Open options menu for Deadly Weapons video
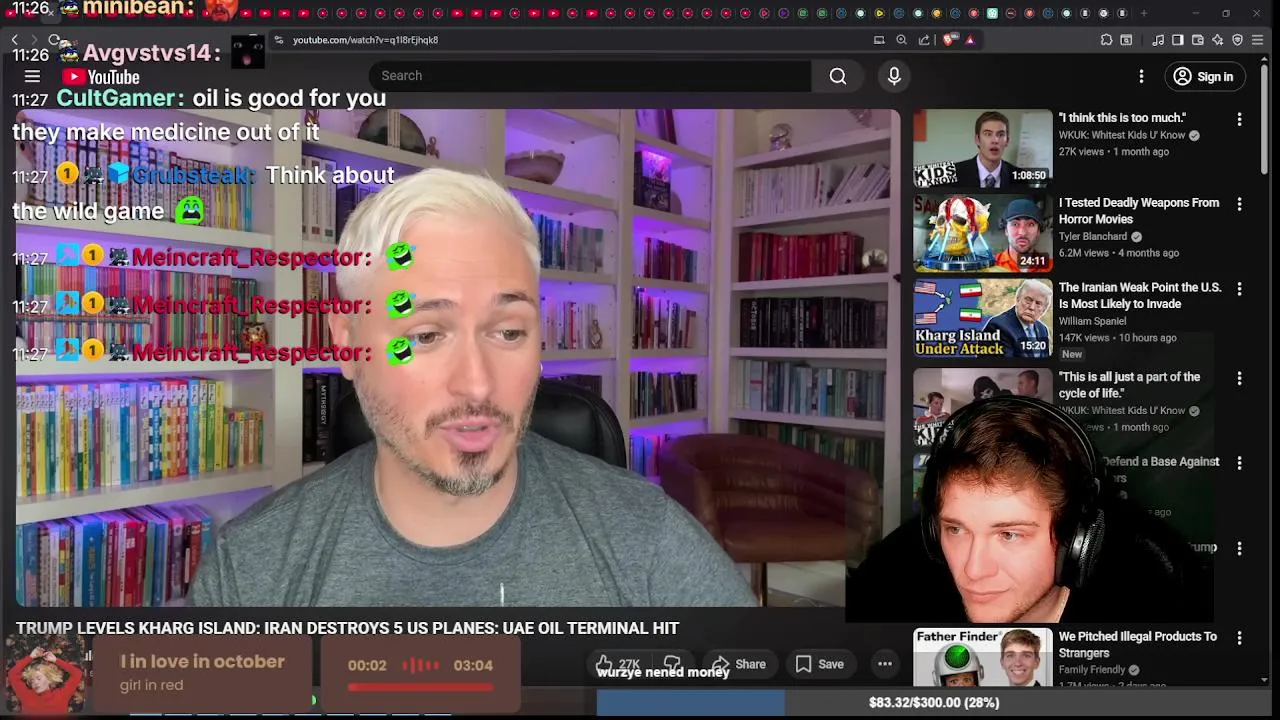The height and width of the screenshot is (720, 1280). (x=1239, y=204)
